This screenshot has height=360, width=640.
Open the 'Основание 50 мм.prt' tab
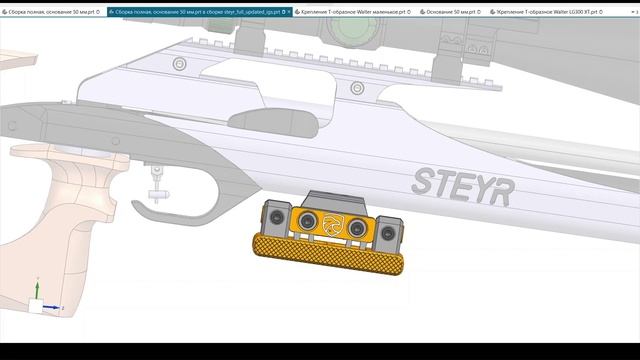coord(450,12)
